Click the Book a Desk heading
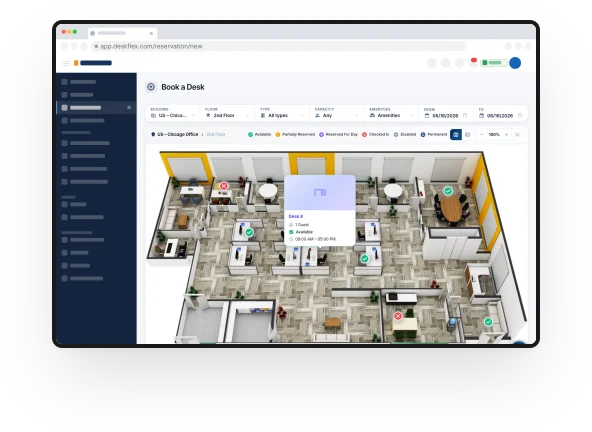592x432 pixels. (183, 87)
